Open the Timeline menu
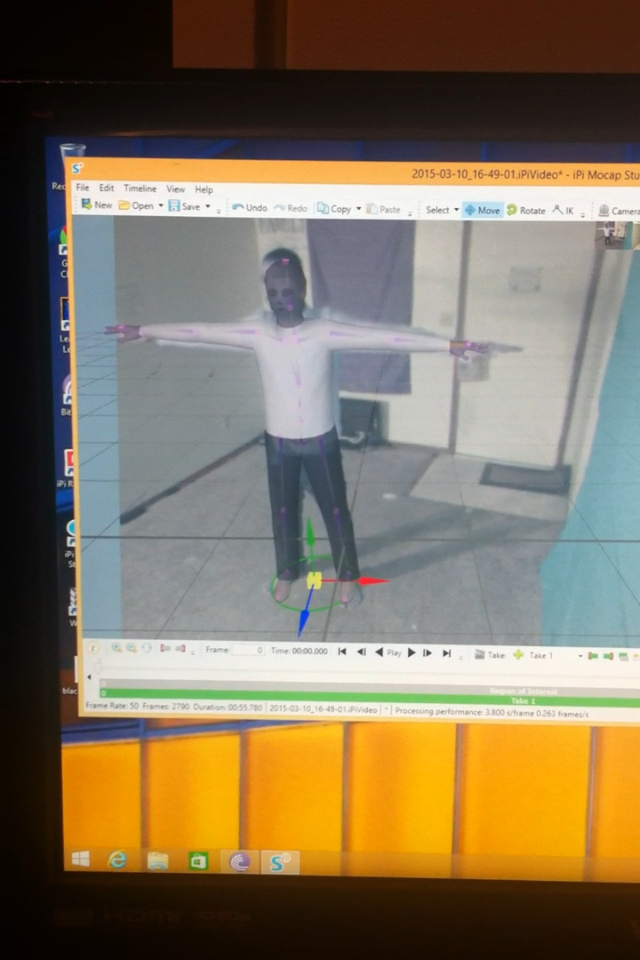 (x=140, y=189)
